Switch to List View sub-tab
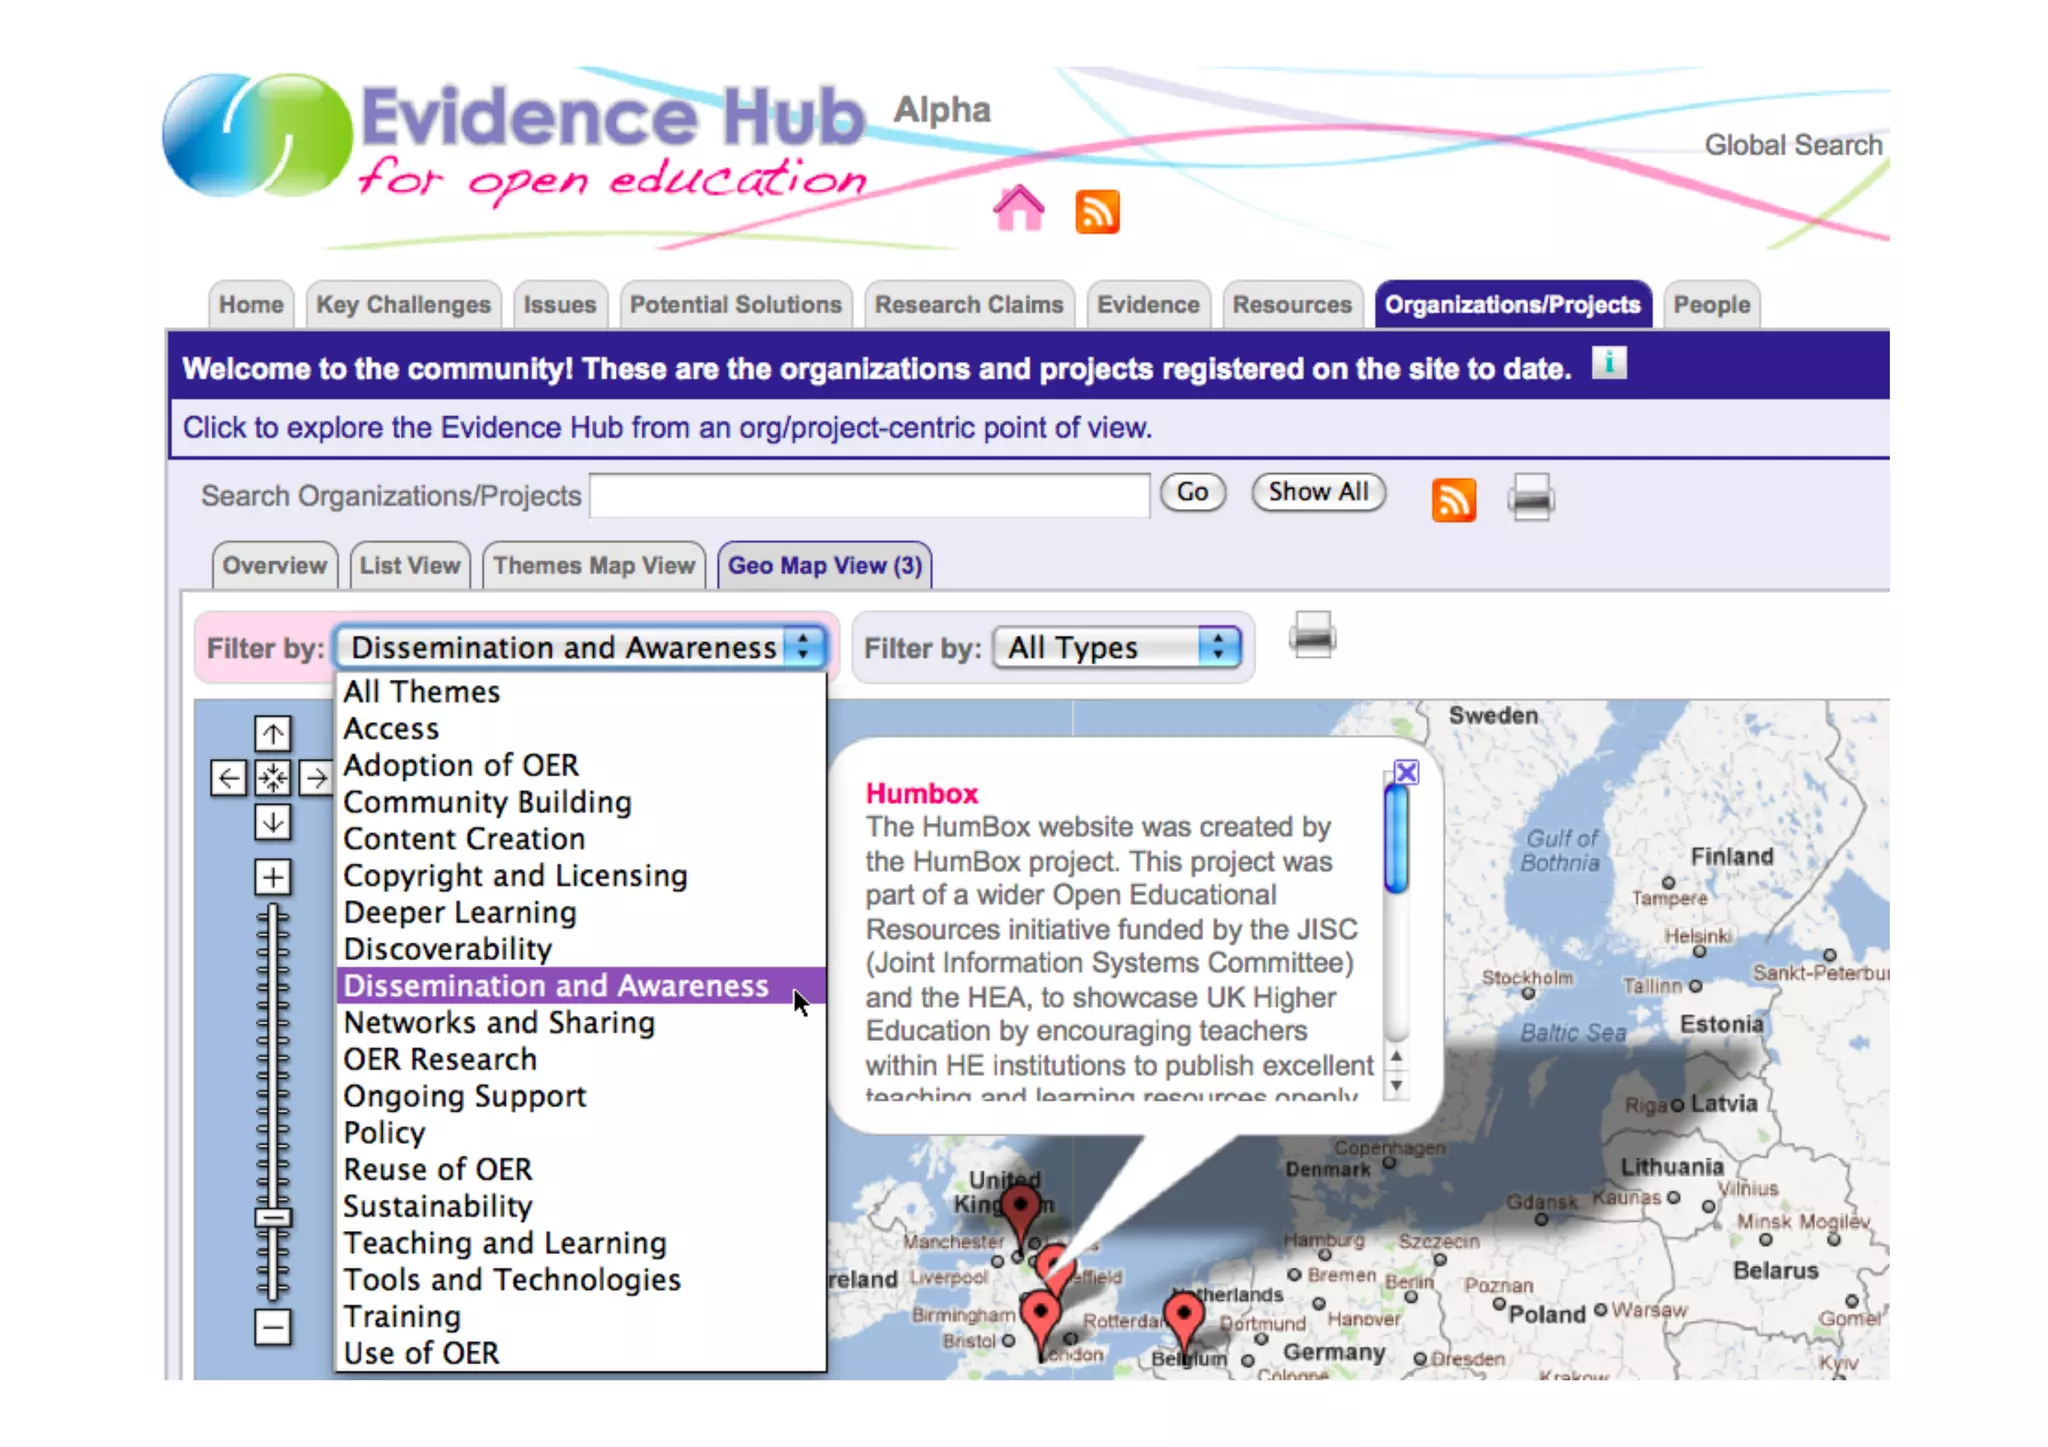 410,566
